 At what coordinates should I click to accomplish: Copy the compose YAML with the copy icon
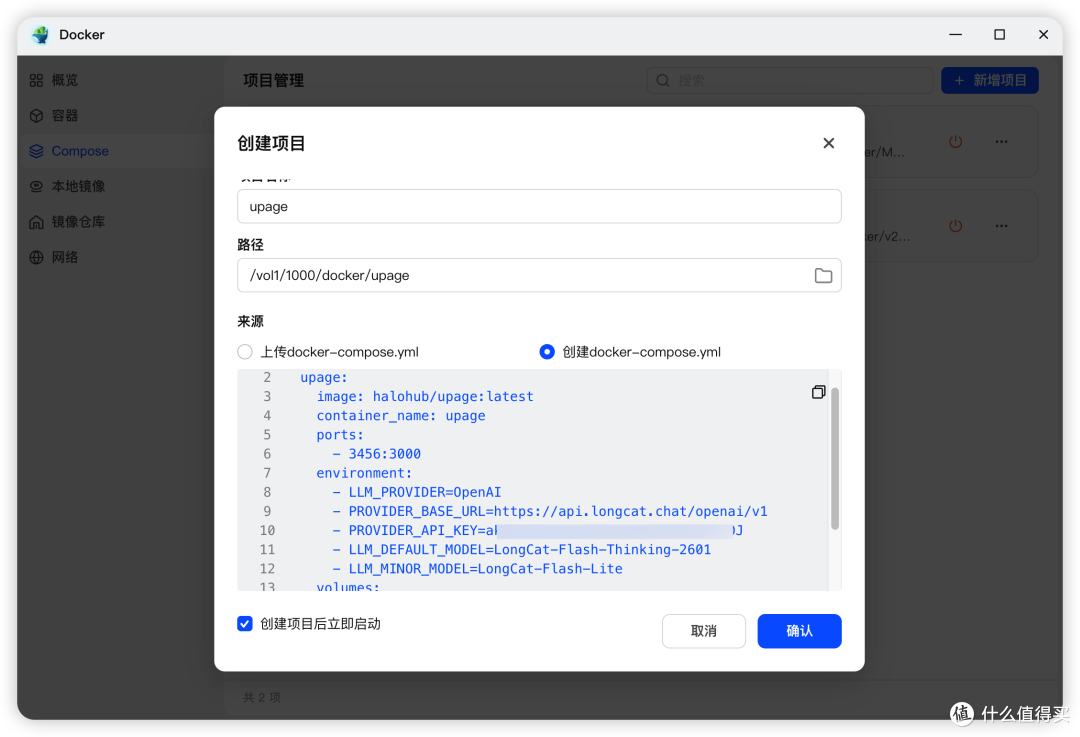(818, 392)
